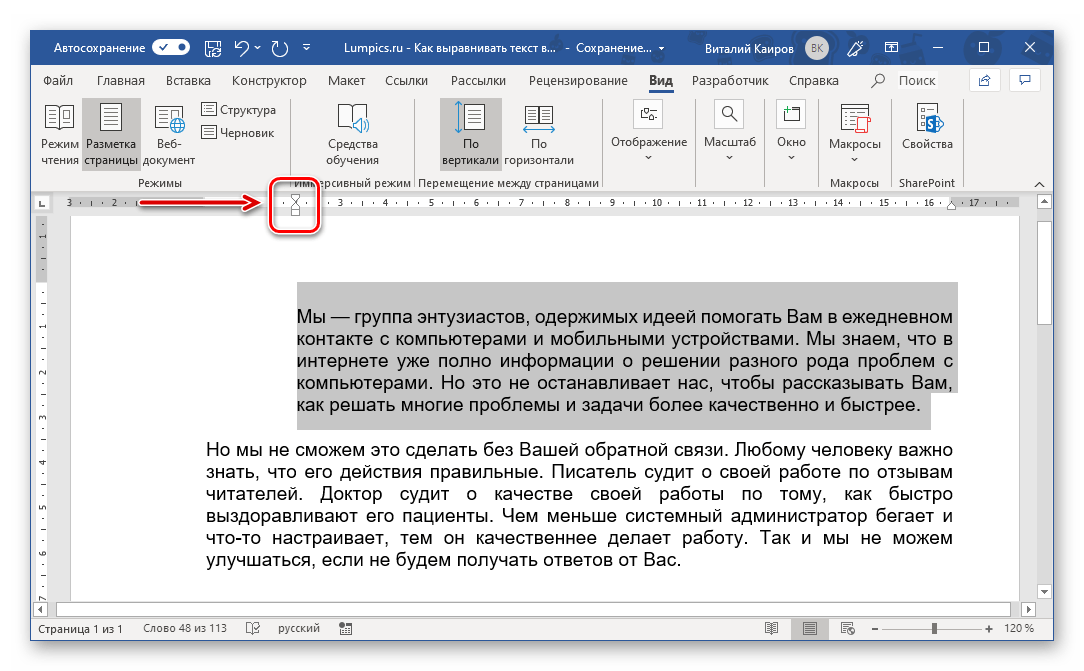Expand the Macros (Макросы) dropdown
Viewport: 1084px width, 671px height.
point(854,135)
